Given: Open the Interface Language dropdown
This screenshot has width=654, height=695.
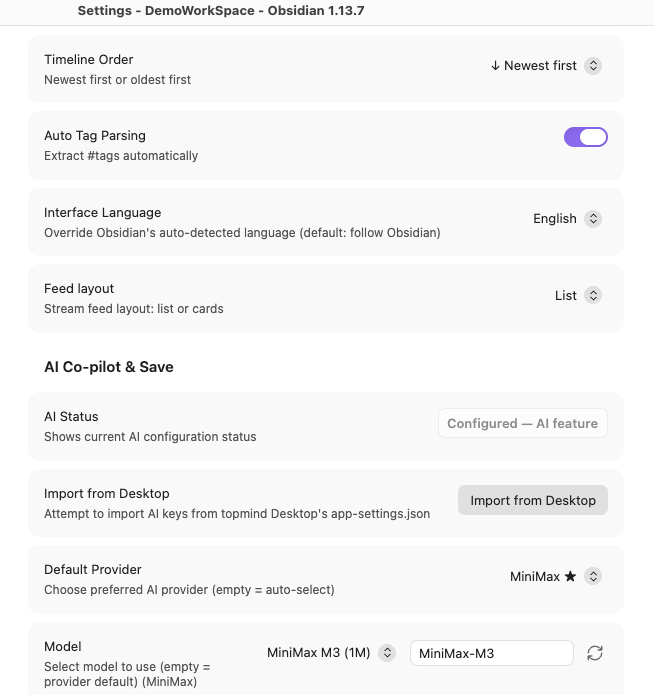Looking at the screenshot, I should pyautogui.click(x=567, y=219).
